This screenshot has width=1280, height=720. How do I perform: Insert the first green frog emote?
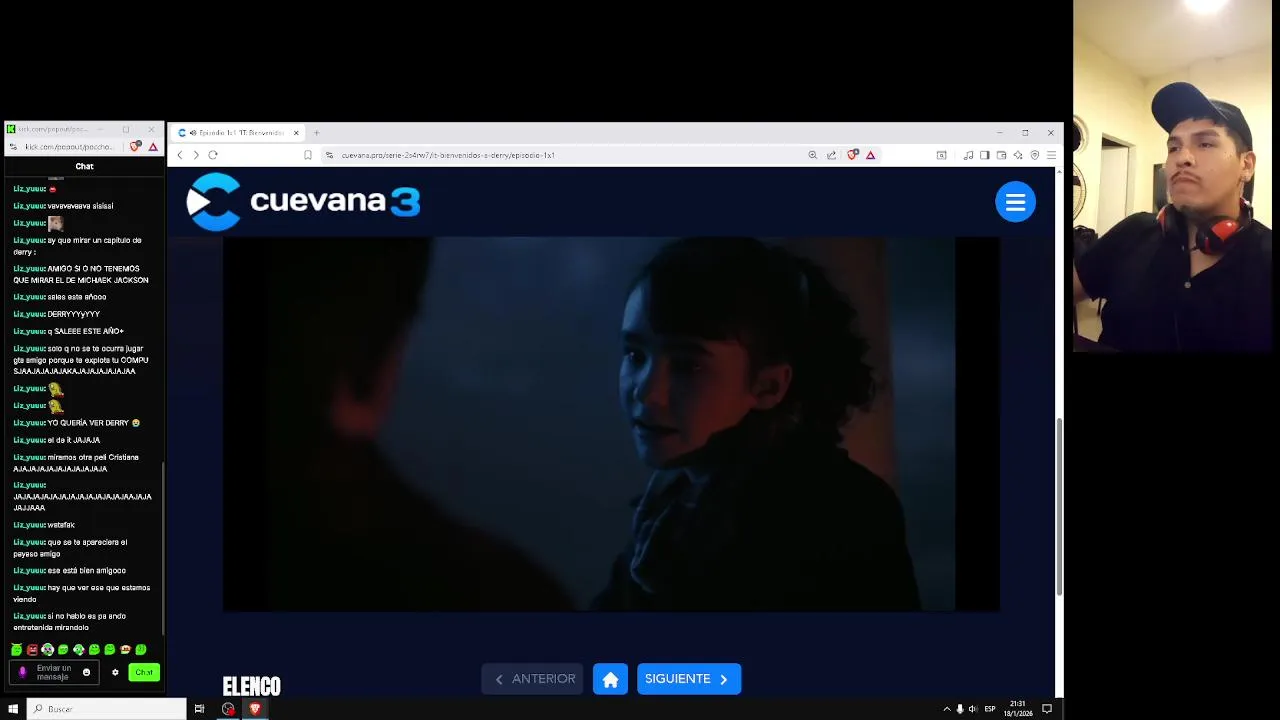pos(16,650)
